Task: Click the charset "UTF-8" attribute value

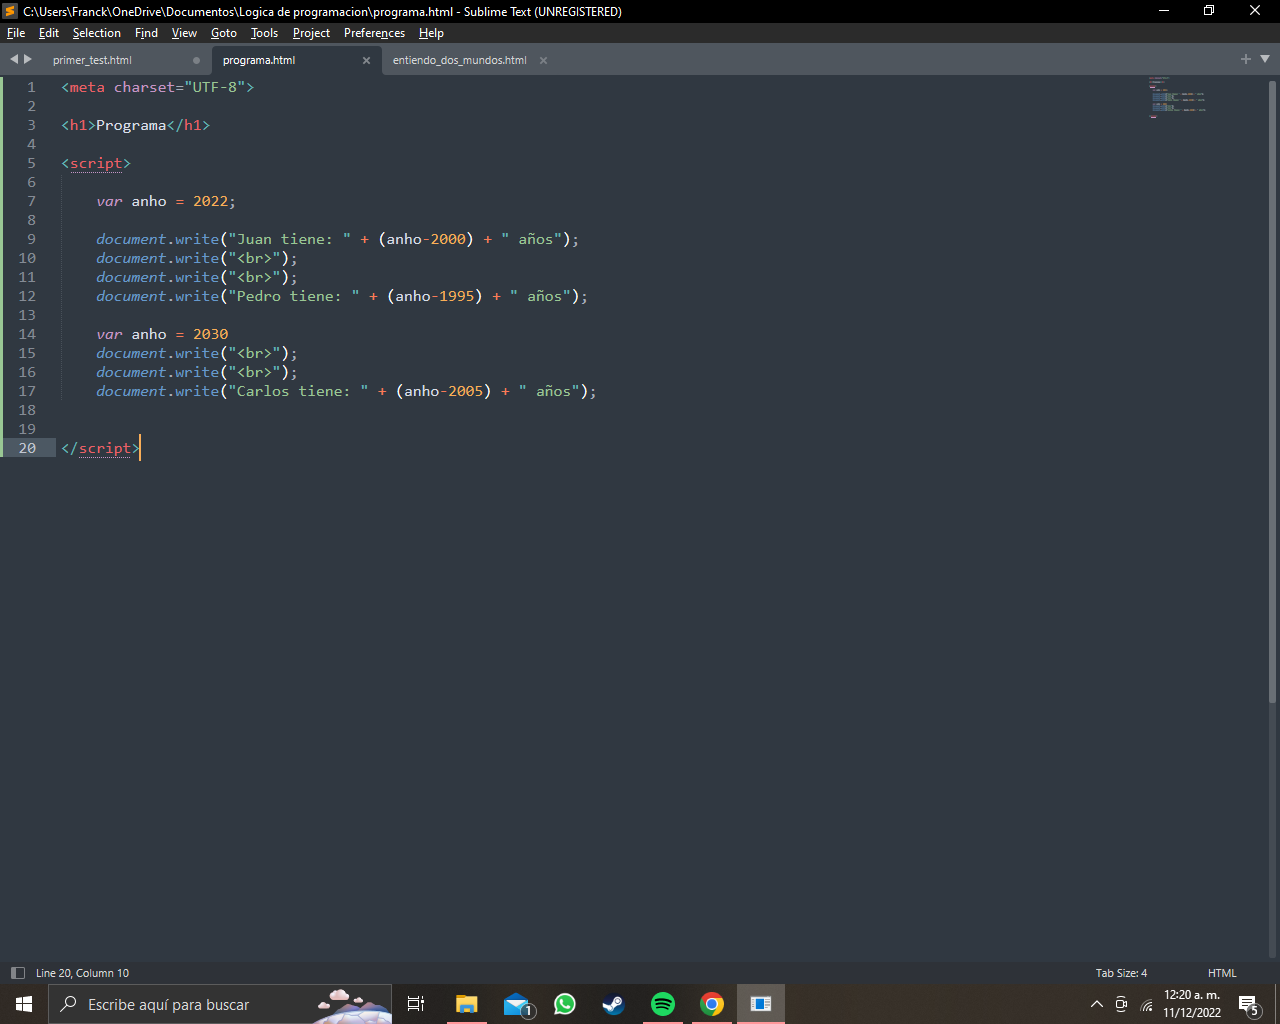Action: click(x=214, y=87)
